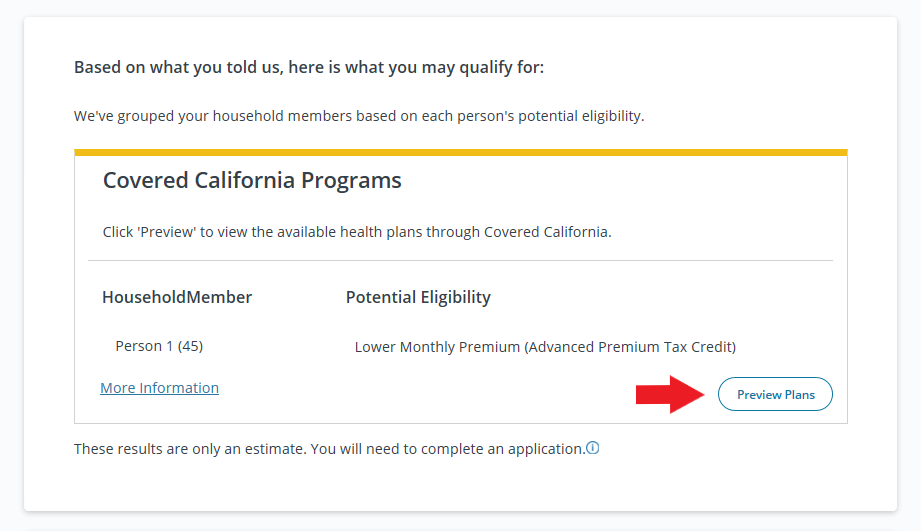This screenshot has height=531, width=921.
Task: Click the words 'Advanced Premium Tax Credit'
Action: [x=631, y=347]
